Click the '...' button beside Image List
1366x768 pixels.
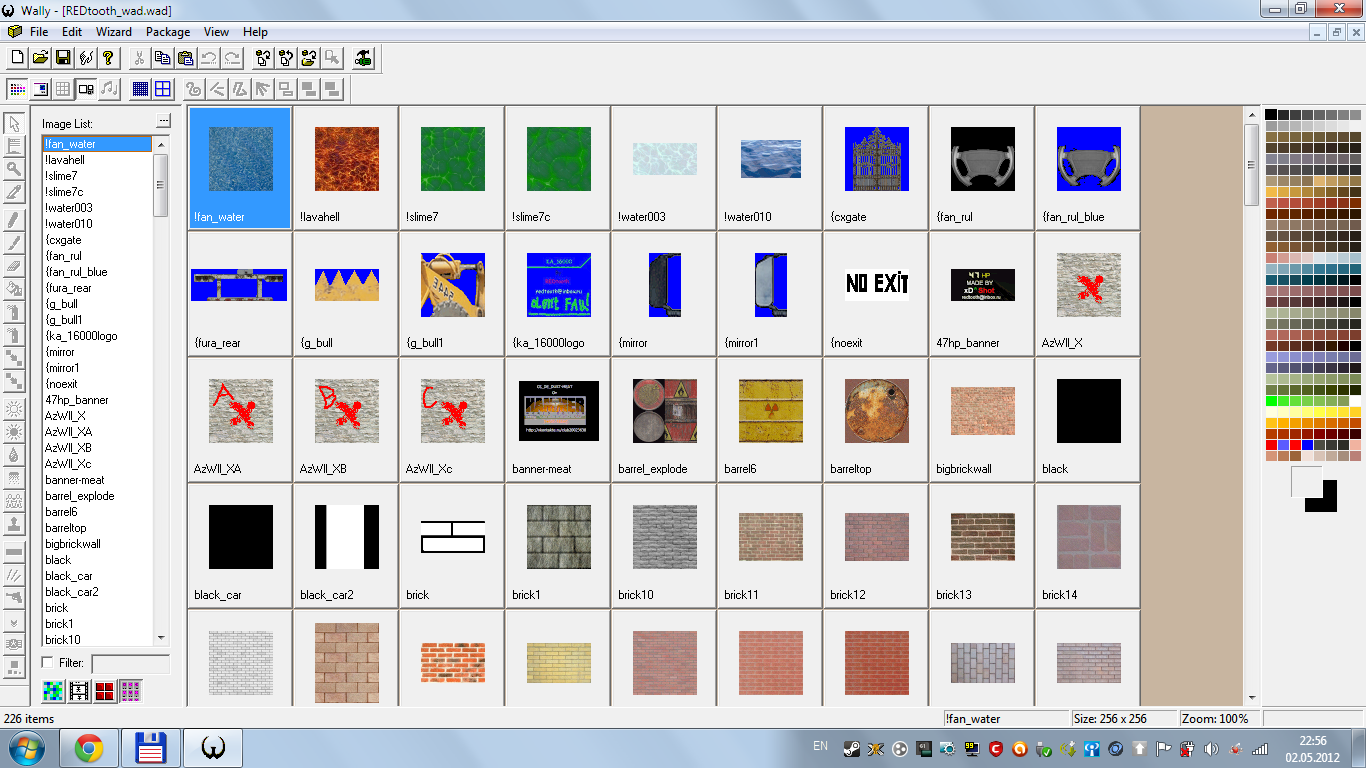tap(164, 122)
